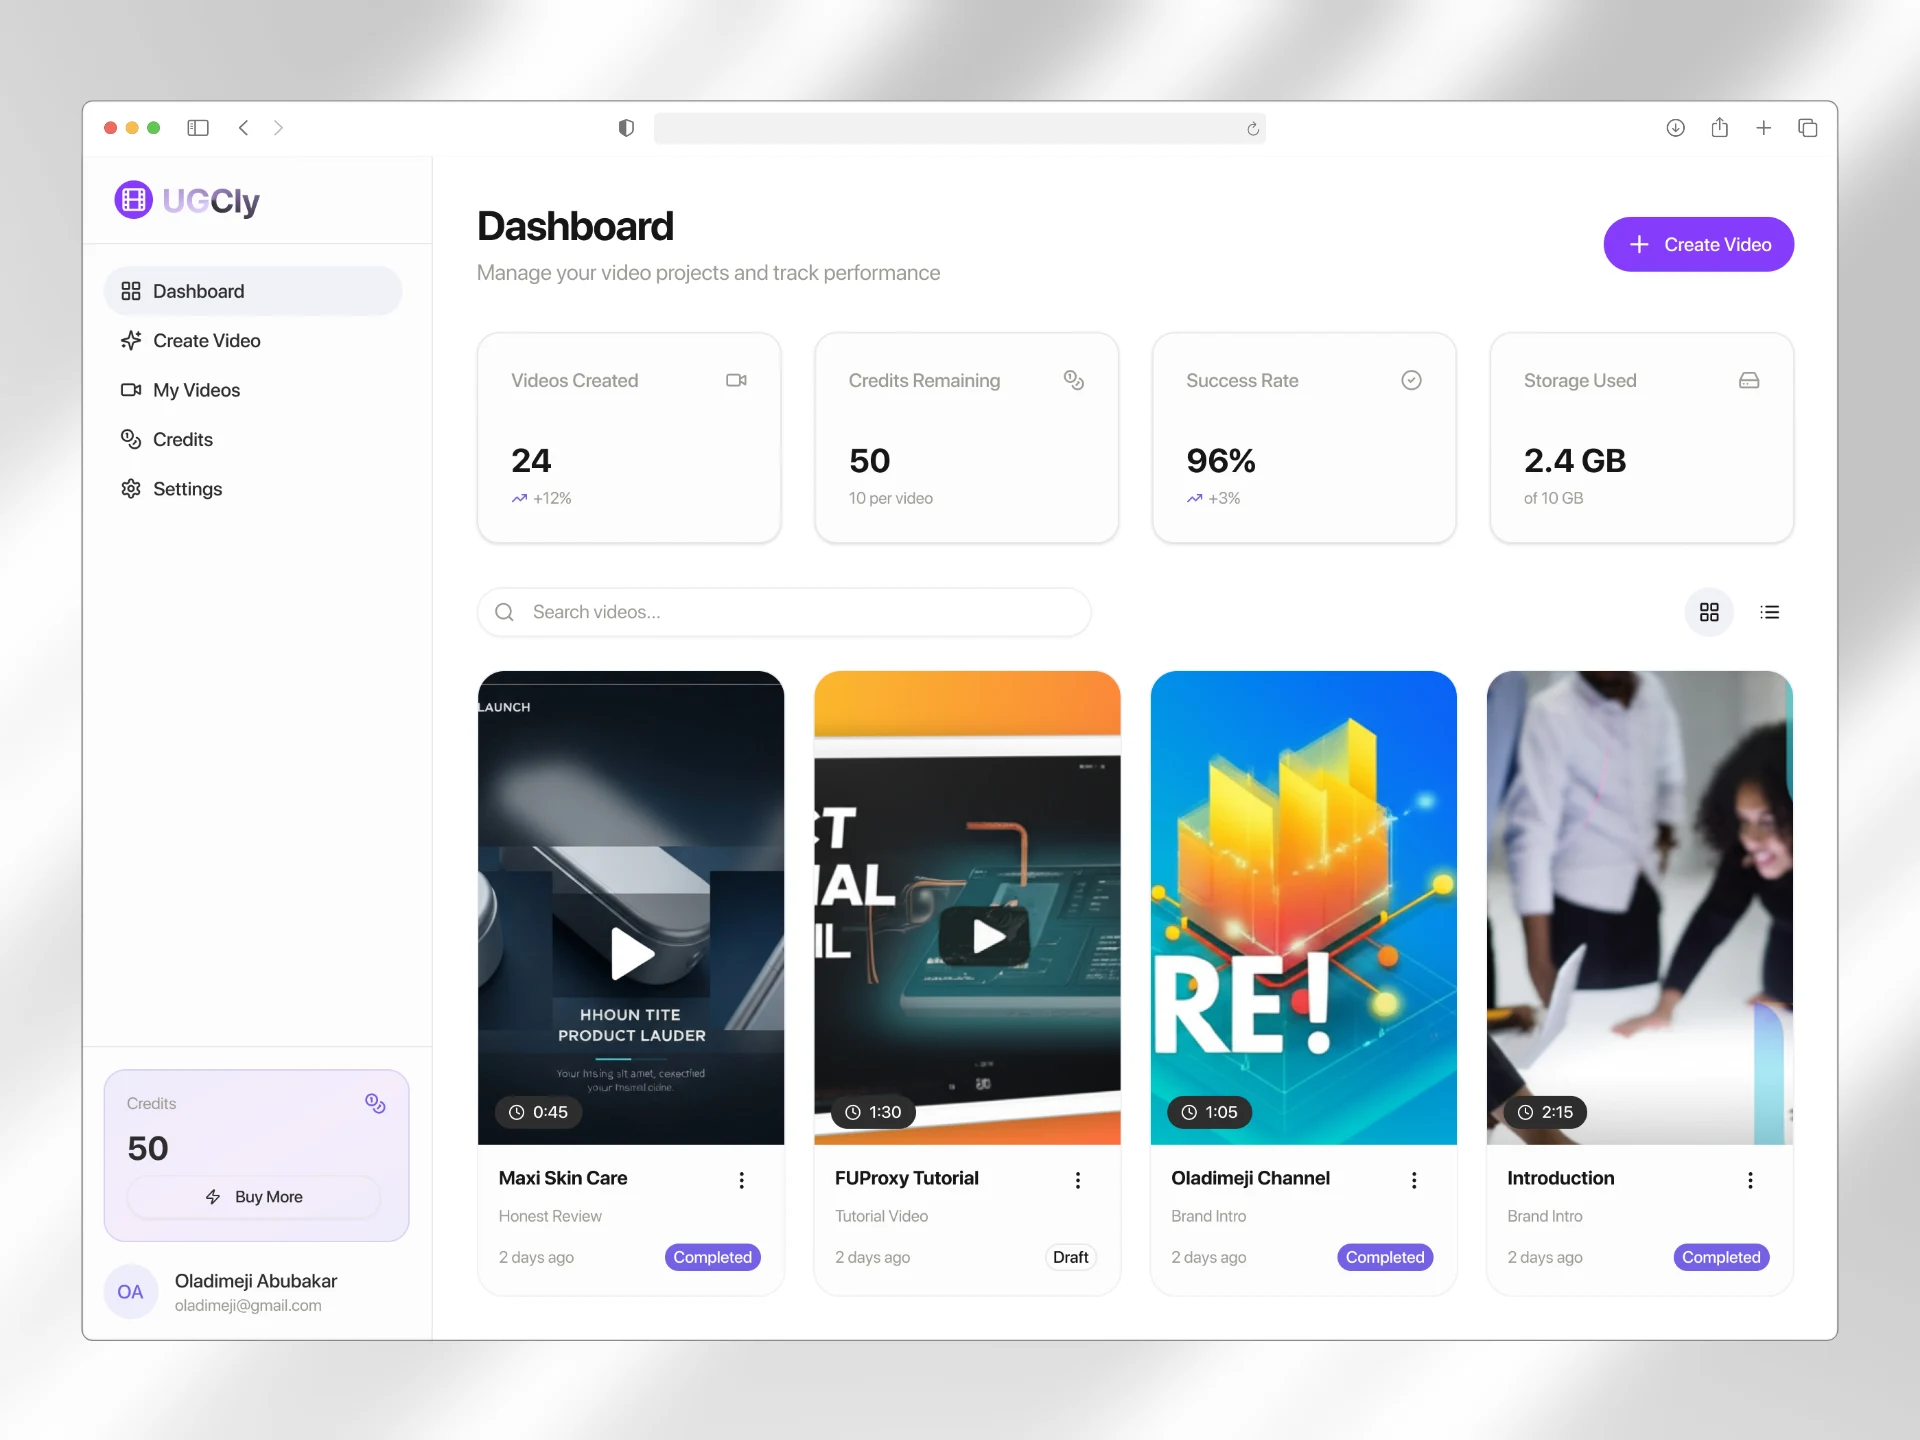Click the browser share icon
This screenshot has height=1440, width=1920.
[1719, 128]
